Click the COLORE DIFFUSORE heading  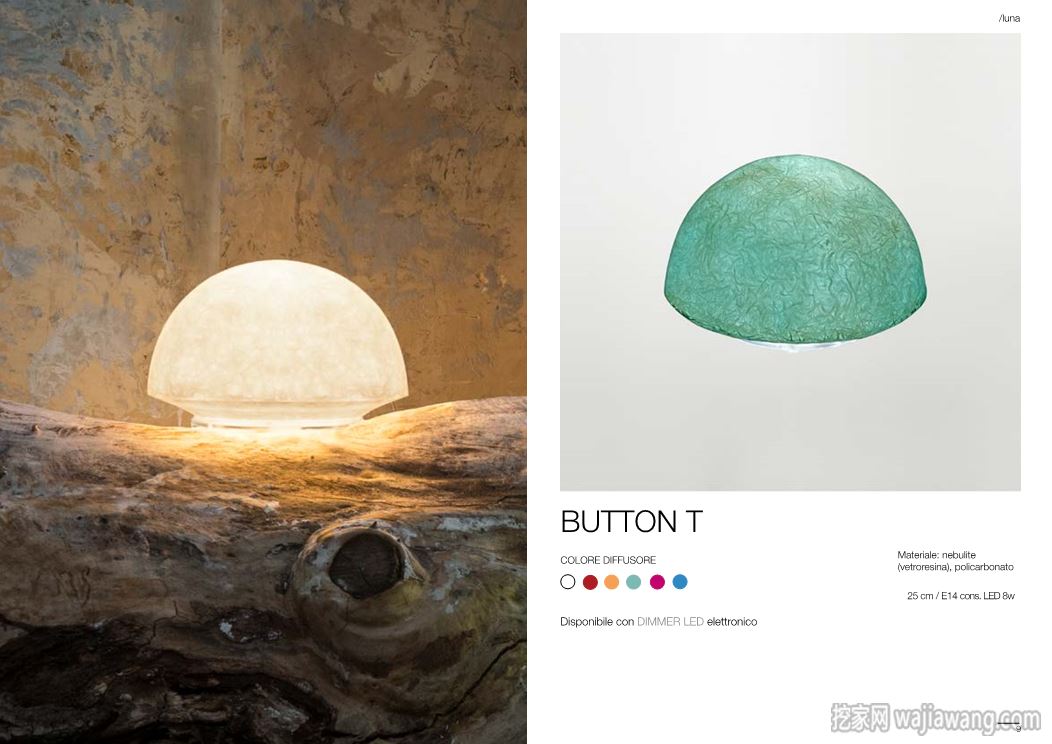click(x=608, y=560)
